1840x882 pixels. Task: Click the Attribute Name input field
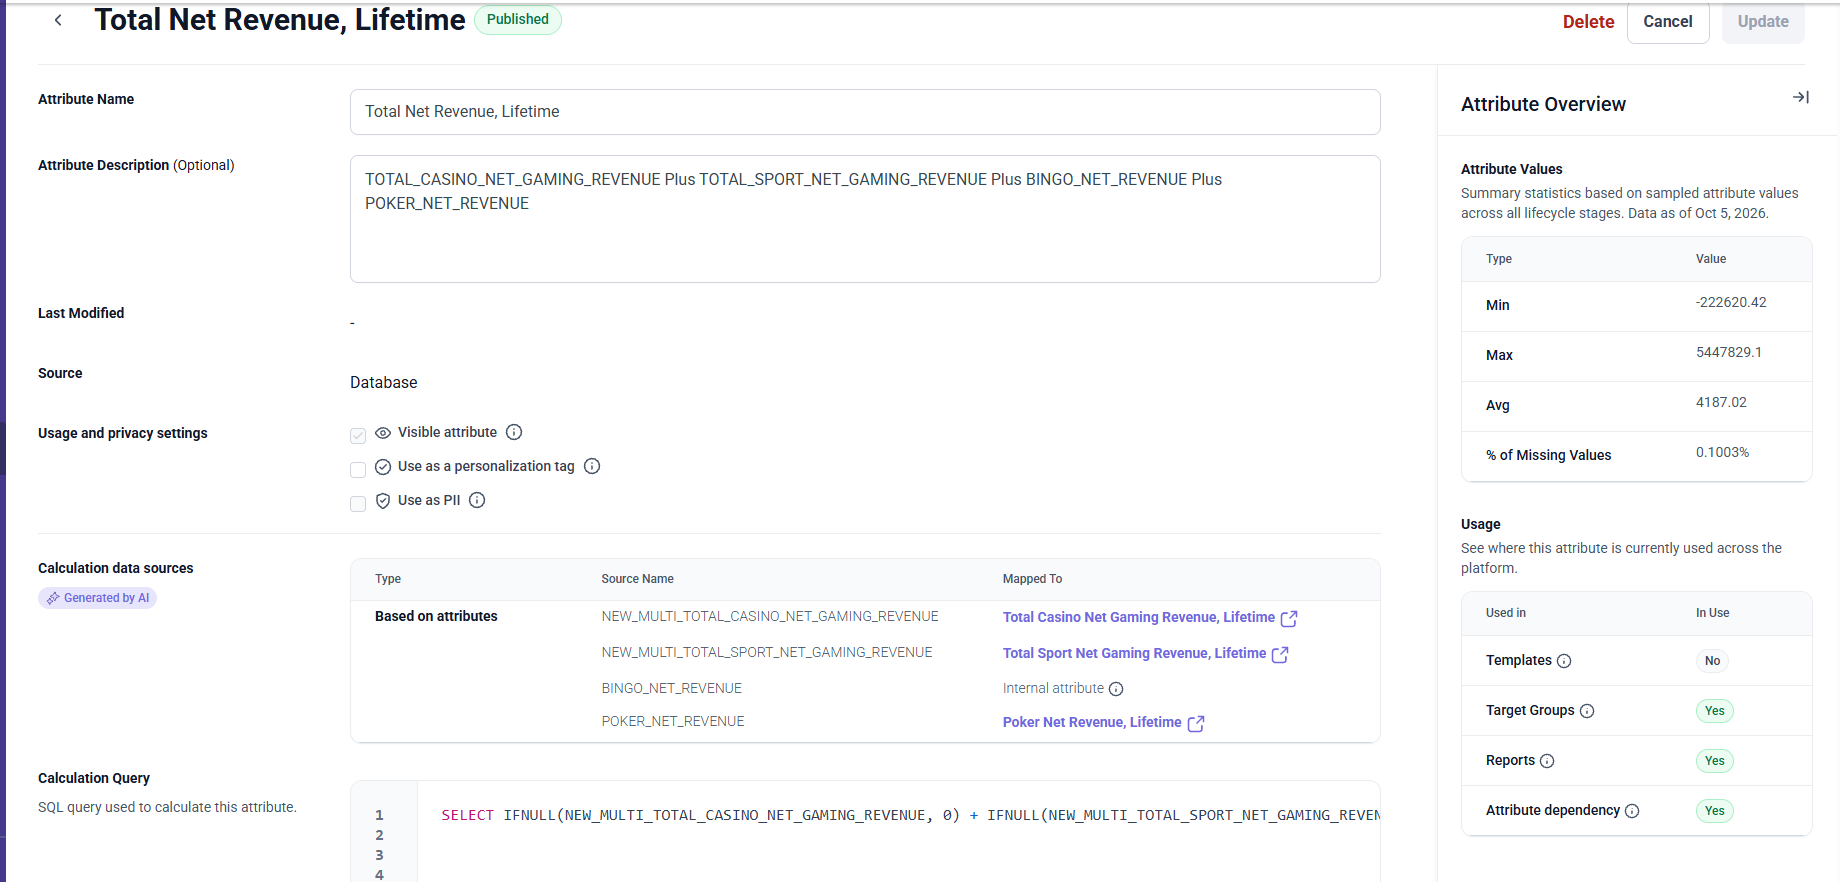(865, 112)
